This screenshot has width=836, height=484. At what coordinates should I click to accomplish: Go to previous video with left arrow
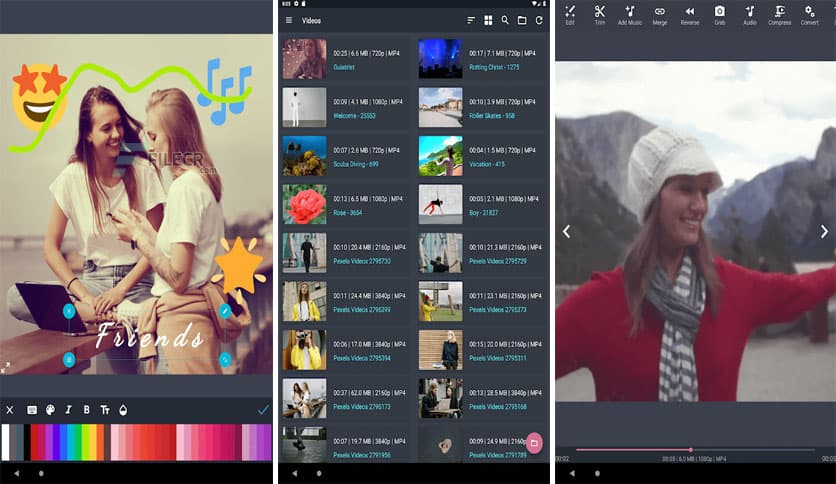(x=567, y=231)
